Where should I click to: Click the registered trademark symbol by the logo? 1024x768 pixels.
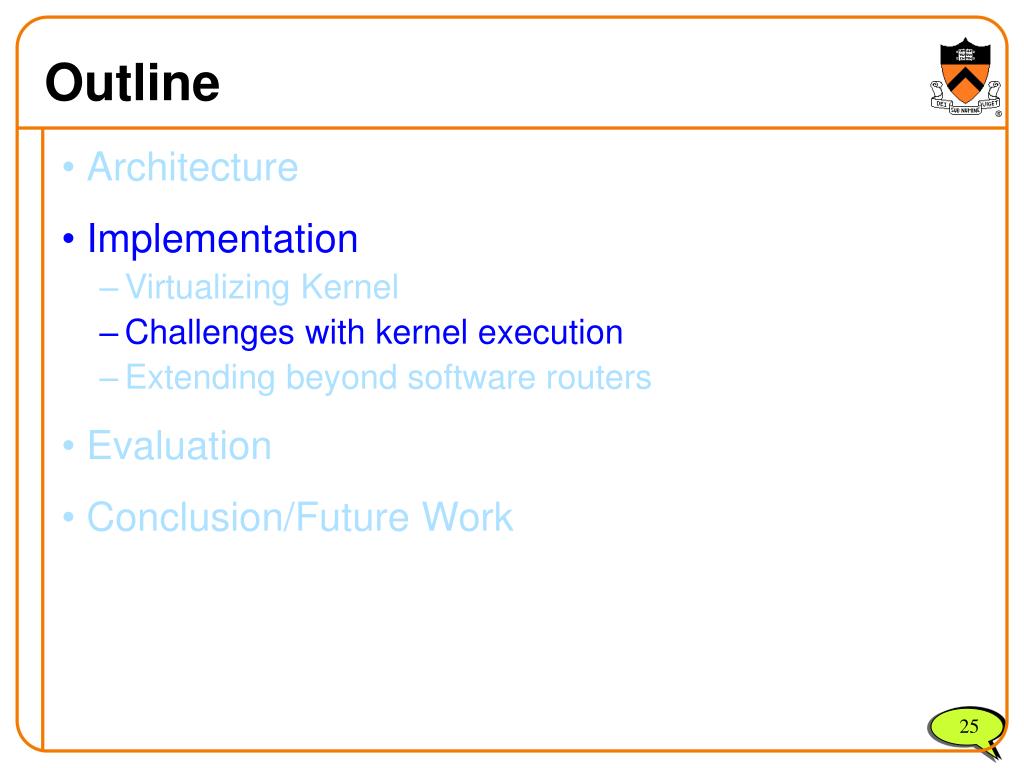click(x=999, y=114)
